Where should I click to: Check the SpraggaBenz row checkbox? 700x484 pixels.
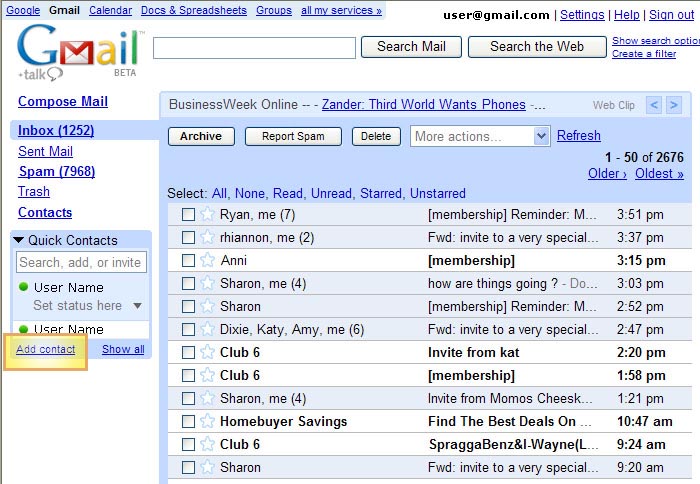[188, 445]
